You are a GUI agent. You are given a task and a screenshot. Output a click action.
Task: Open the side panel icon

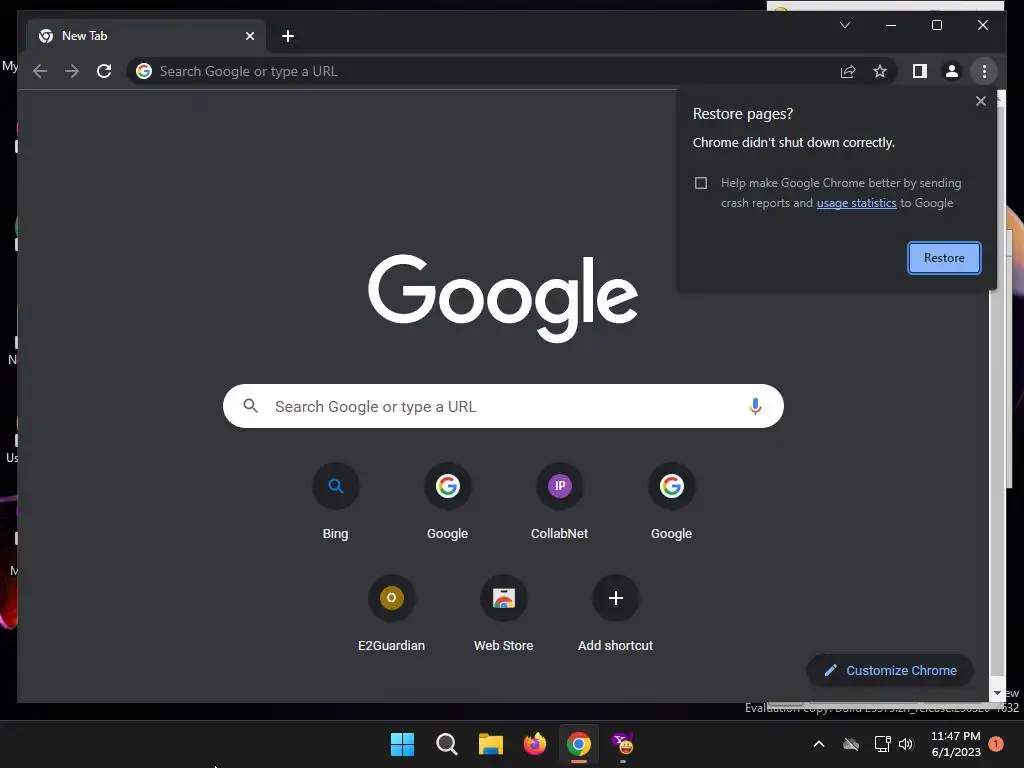[x=920, y=71]
